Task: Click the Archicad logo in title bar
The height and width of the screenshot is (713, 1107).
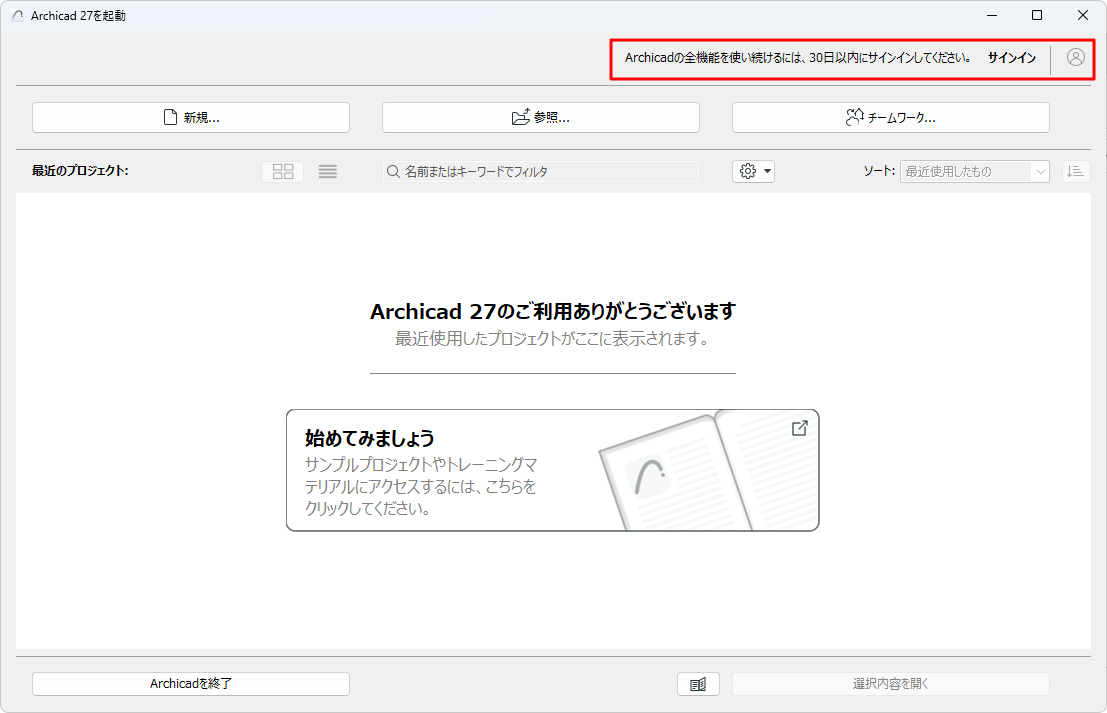Action: [x=18, y=16]
